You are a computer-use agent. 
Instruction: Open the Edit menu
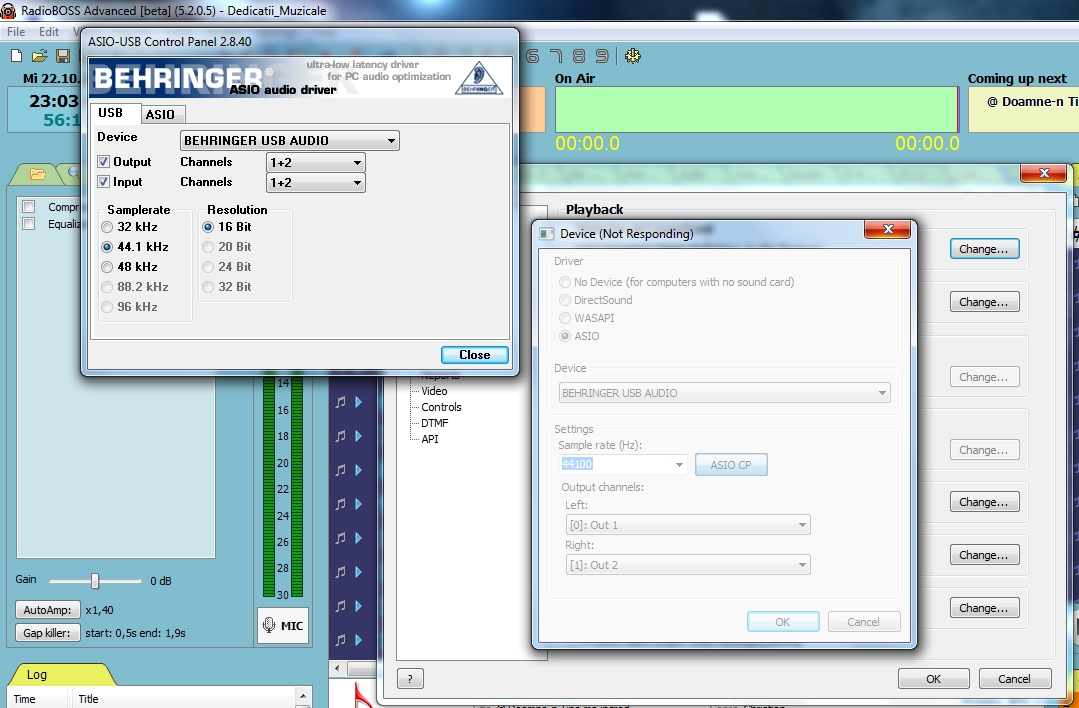pos(49,32)
